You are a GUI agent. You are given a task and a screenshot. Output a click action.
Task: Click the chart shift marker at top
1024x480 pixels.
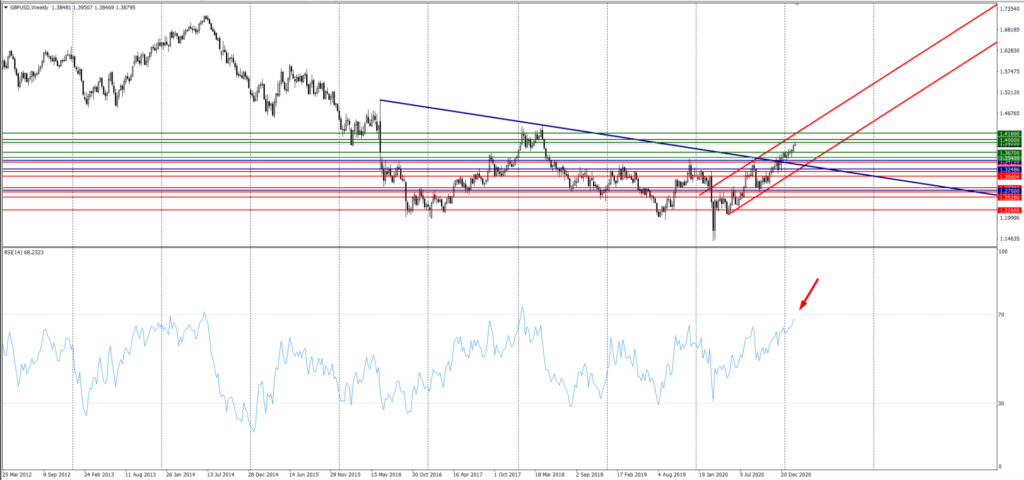pos(797,3)
